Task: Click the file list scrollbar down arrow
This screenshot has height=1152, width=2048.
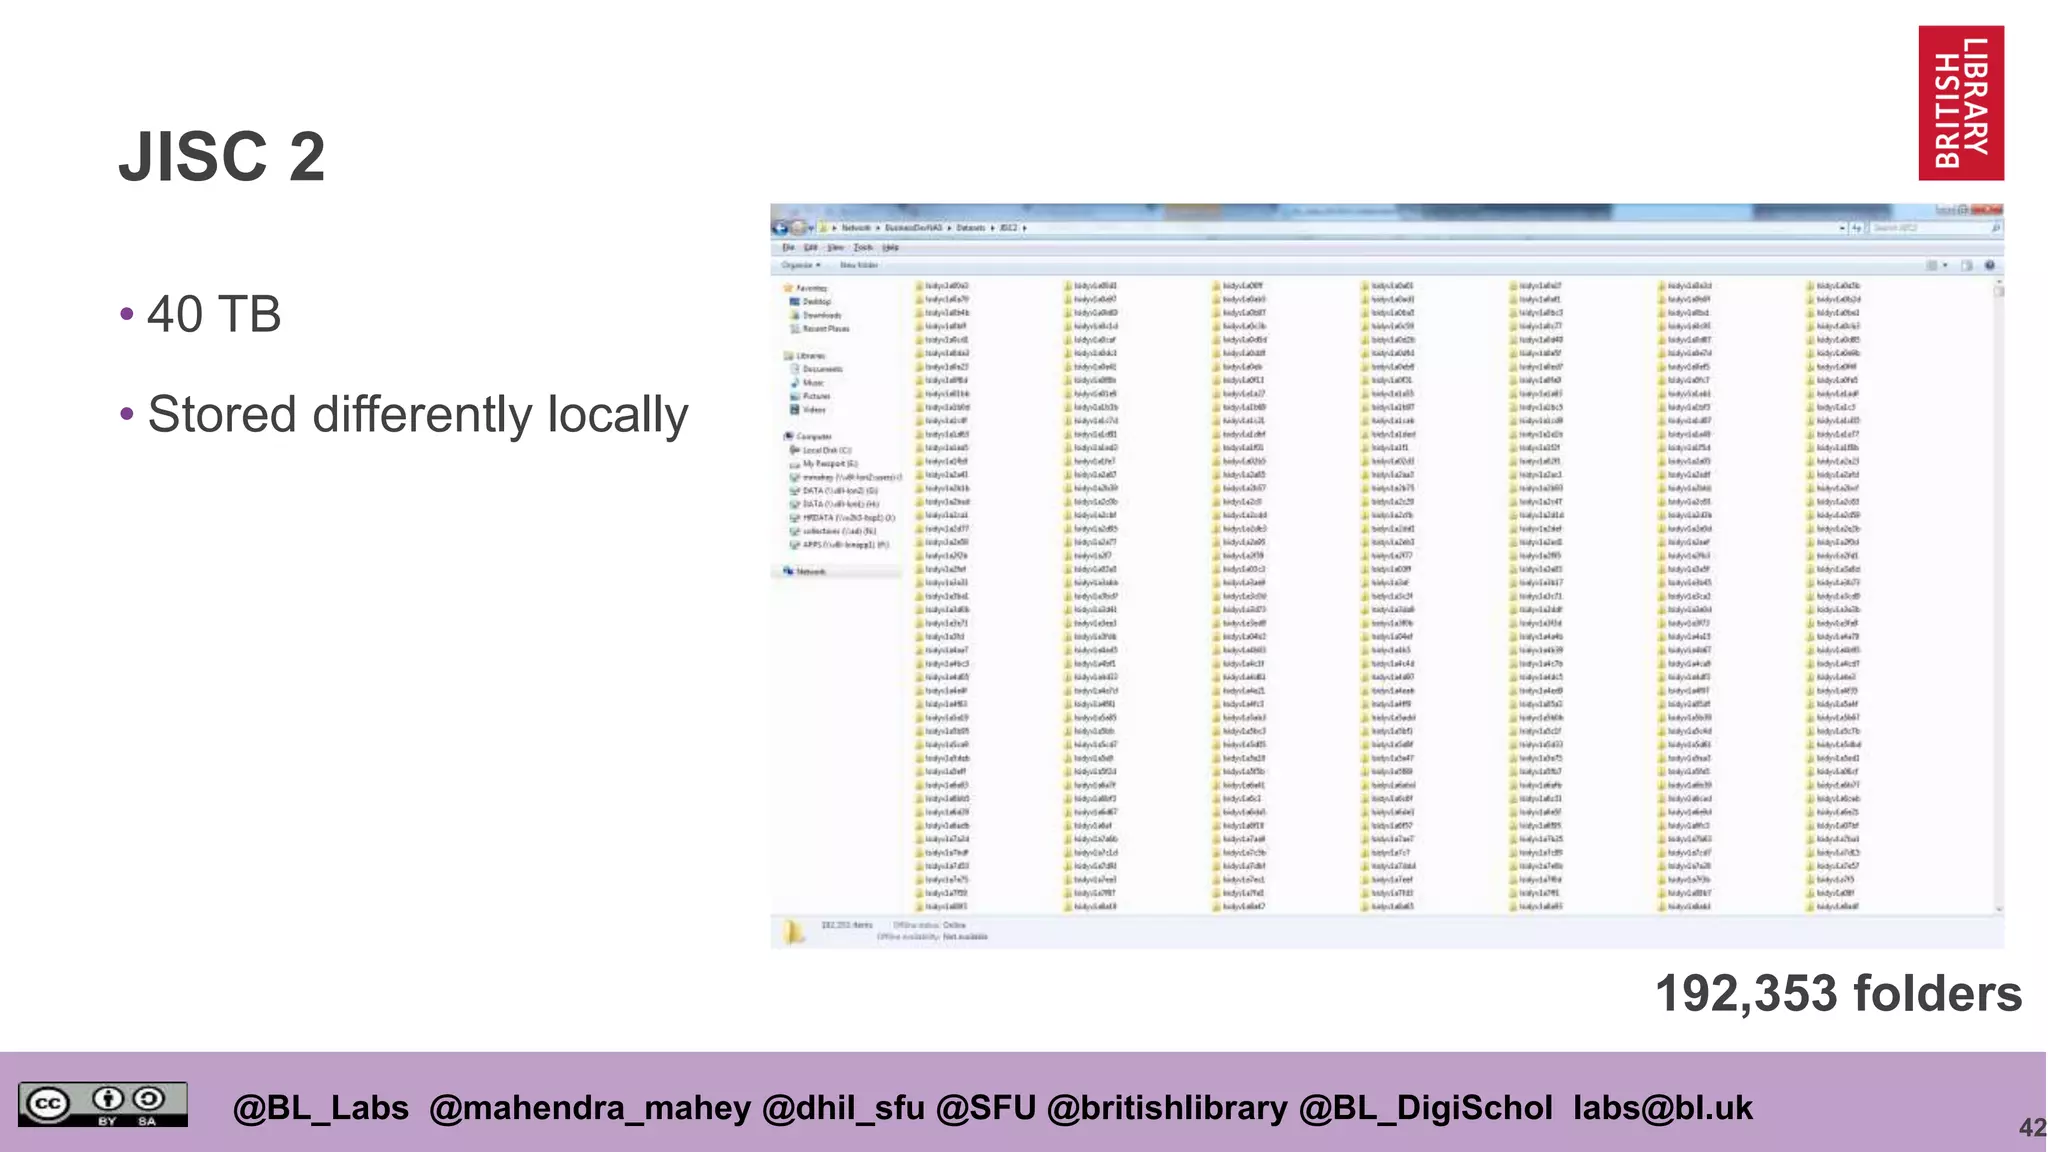Action: point(1999,909)
